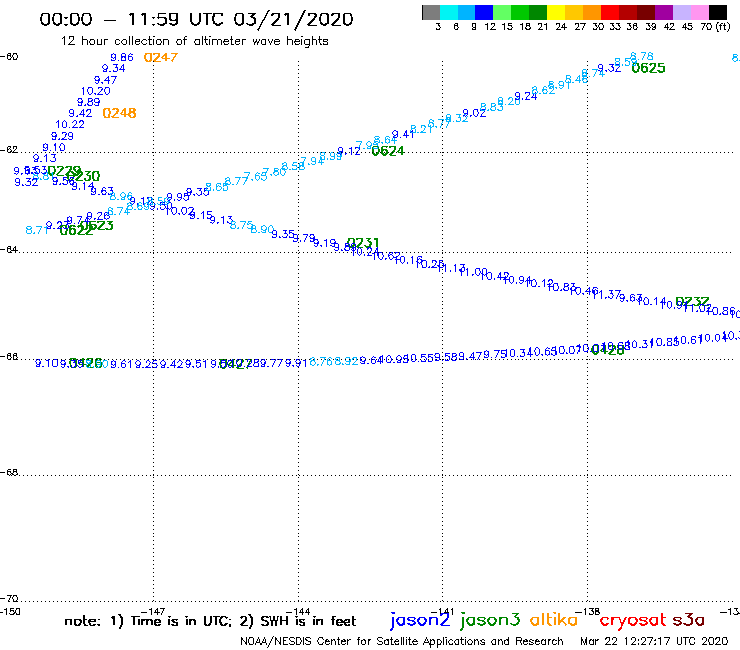Click the wave height value '8.78' near 0625
Image resolution: width=740 pixels, height=650 pixels.
tap(642, 57)
